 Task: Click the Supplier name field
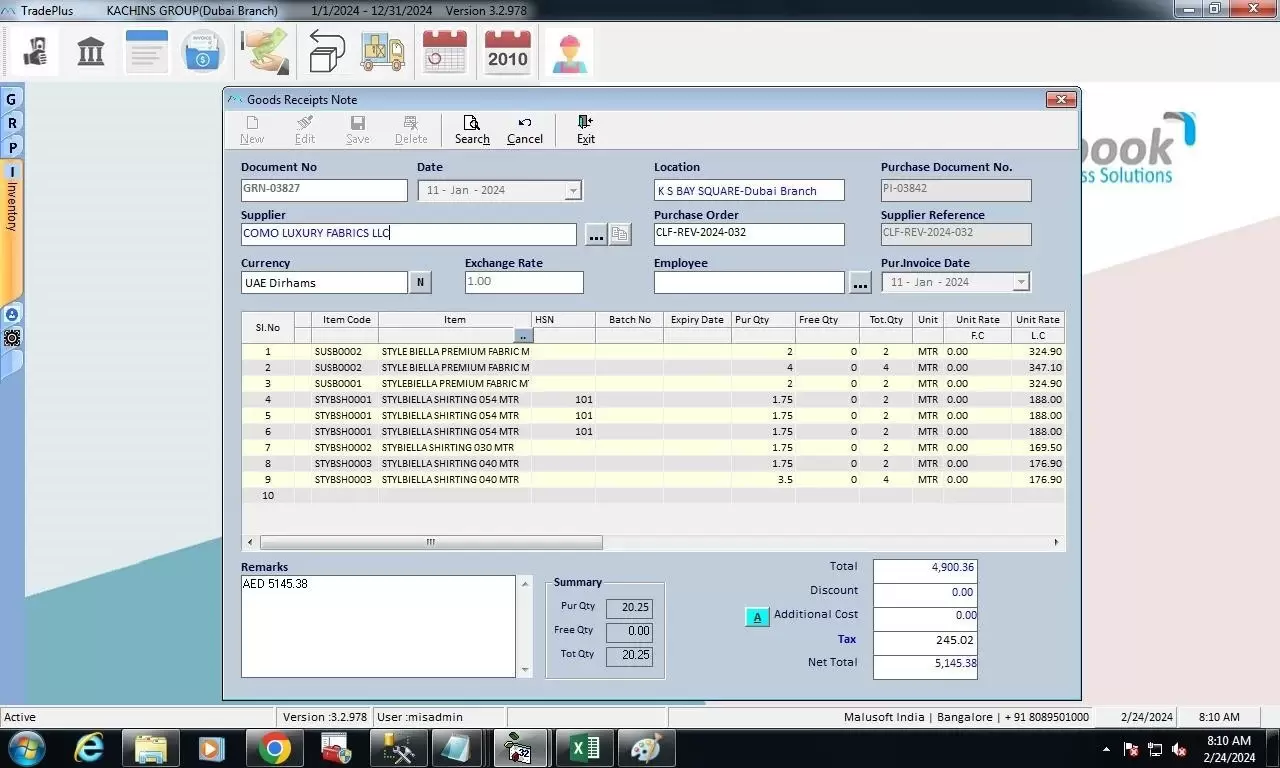pyautogui.click(x=409, y=234)
